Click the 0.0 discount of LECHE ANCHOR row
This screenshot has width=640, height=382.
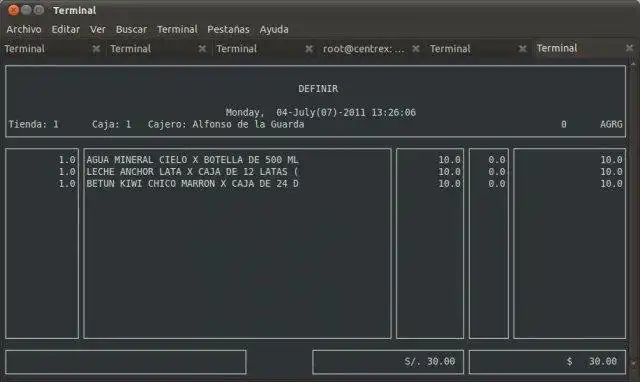pos(497,171)
